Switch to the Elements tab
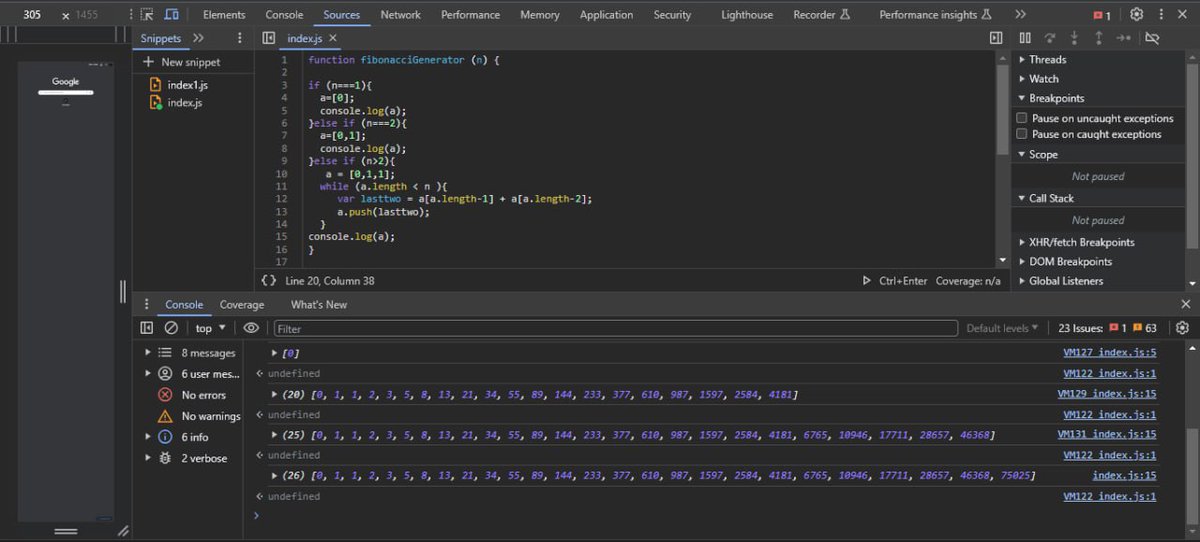The height and width of the screenshot is (542, 1200). point(224,15)
